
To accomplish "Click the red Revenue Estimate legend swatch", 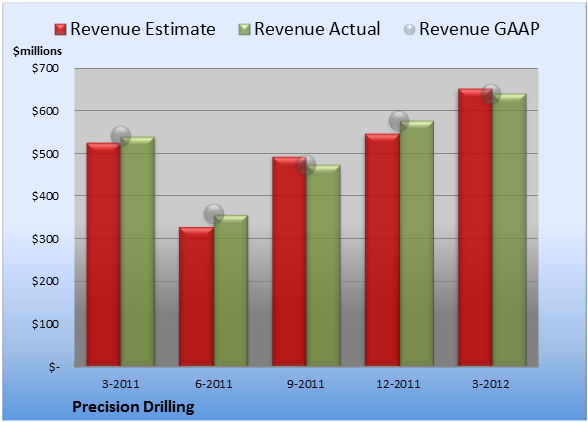I will pos(60,30).
